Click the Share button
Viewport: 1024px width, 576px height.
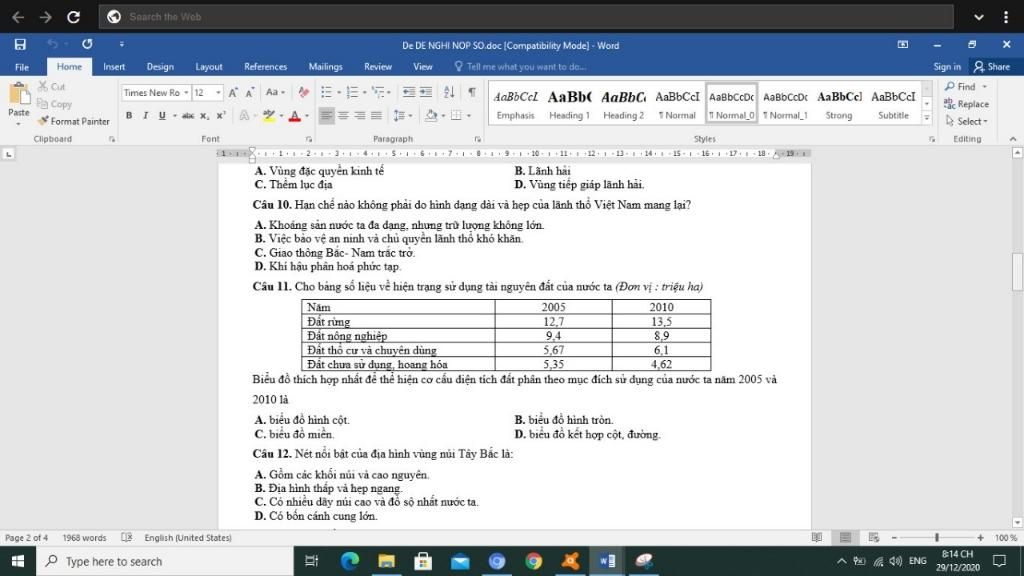pyautogui.click(x=991, y=67)
